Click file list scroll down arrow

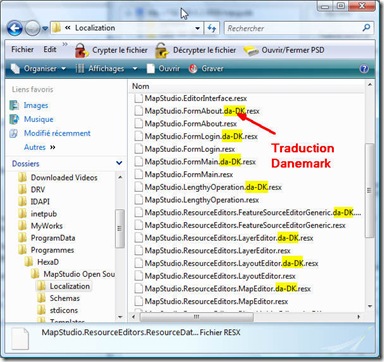pyautogui.click(x=369, y=306)
